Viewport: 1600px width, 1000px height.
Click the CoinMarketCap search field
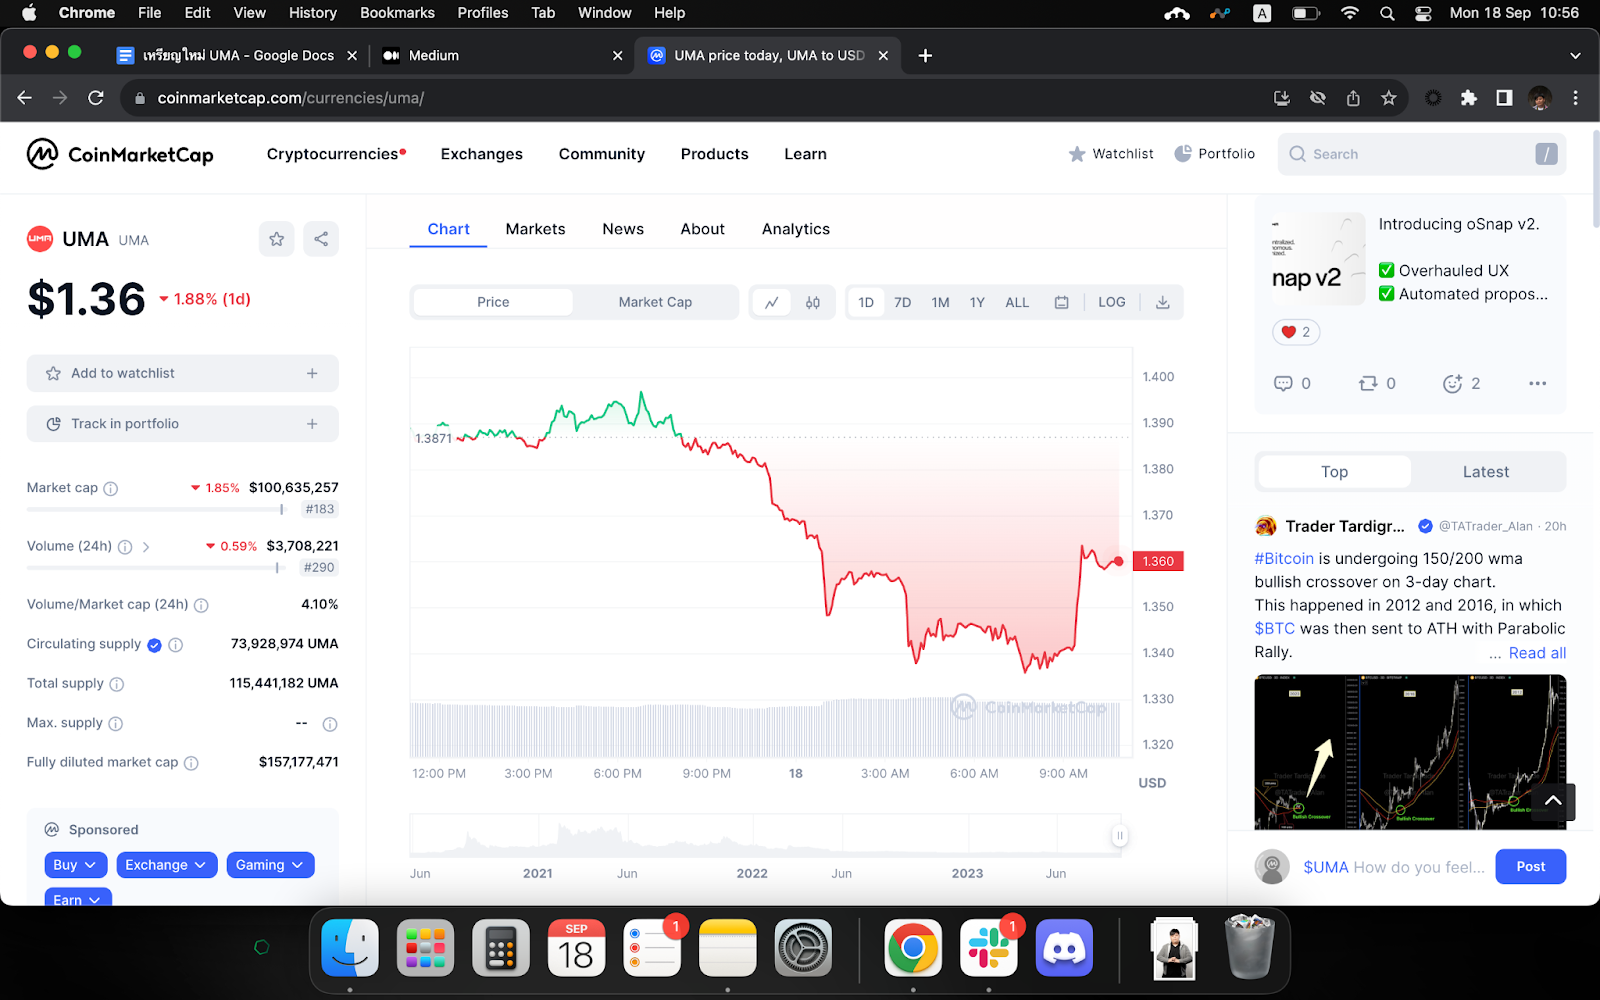[x=1422, y=154]
